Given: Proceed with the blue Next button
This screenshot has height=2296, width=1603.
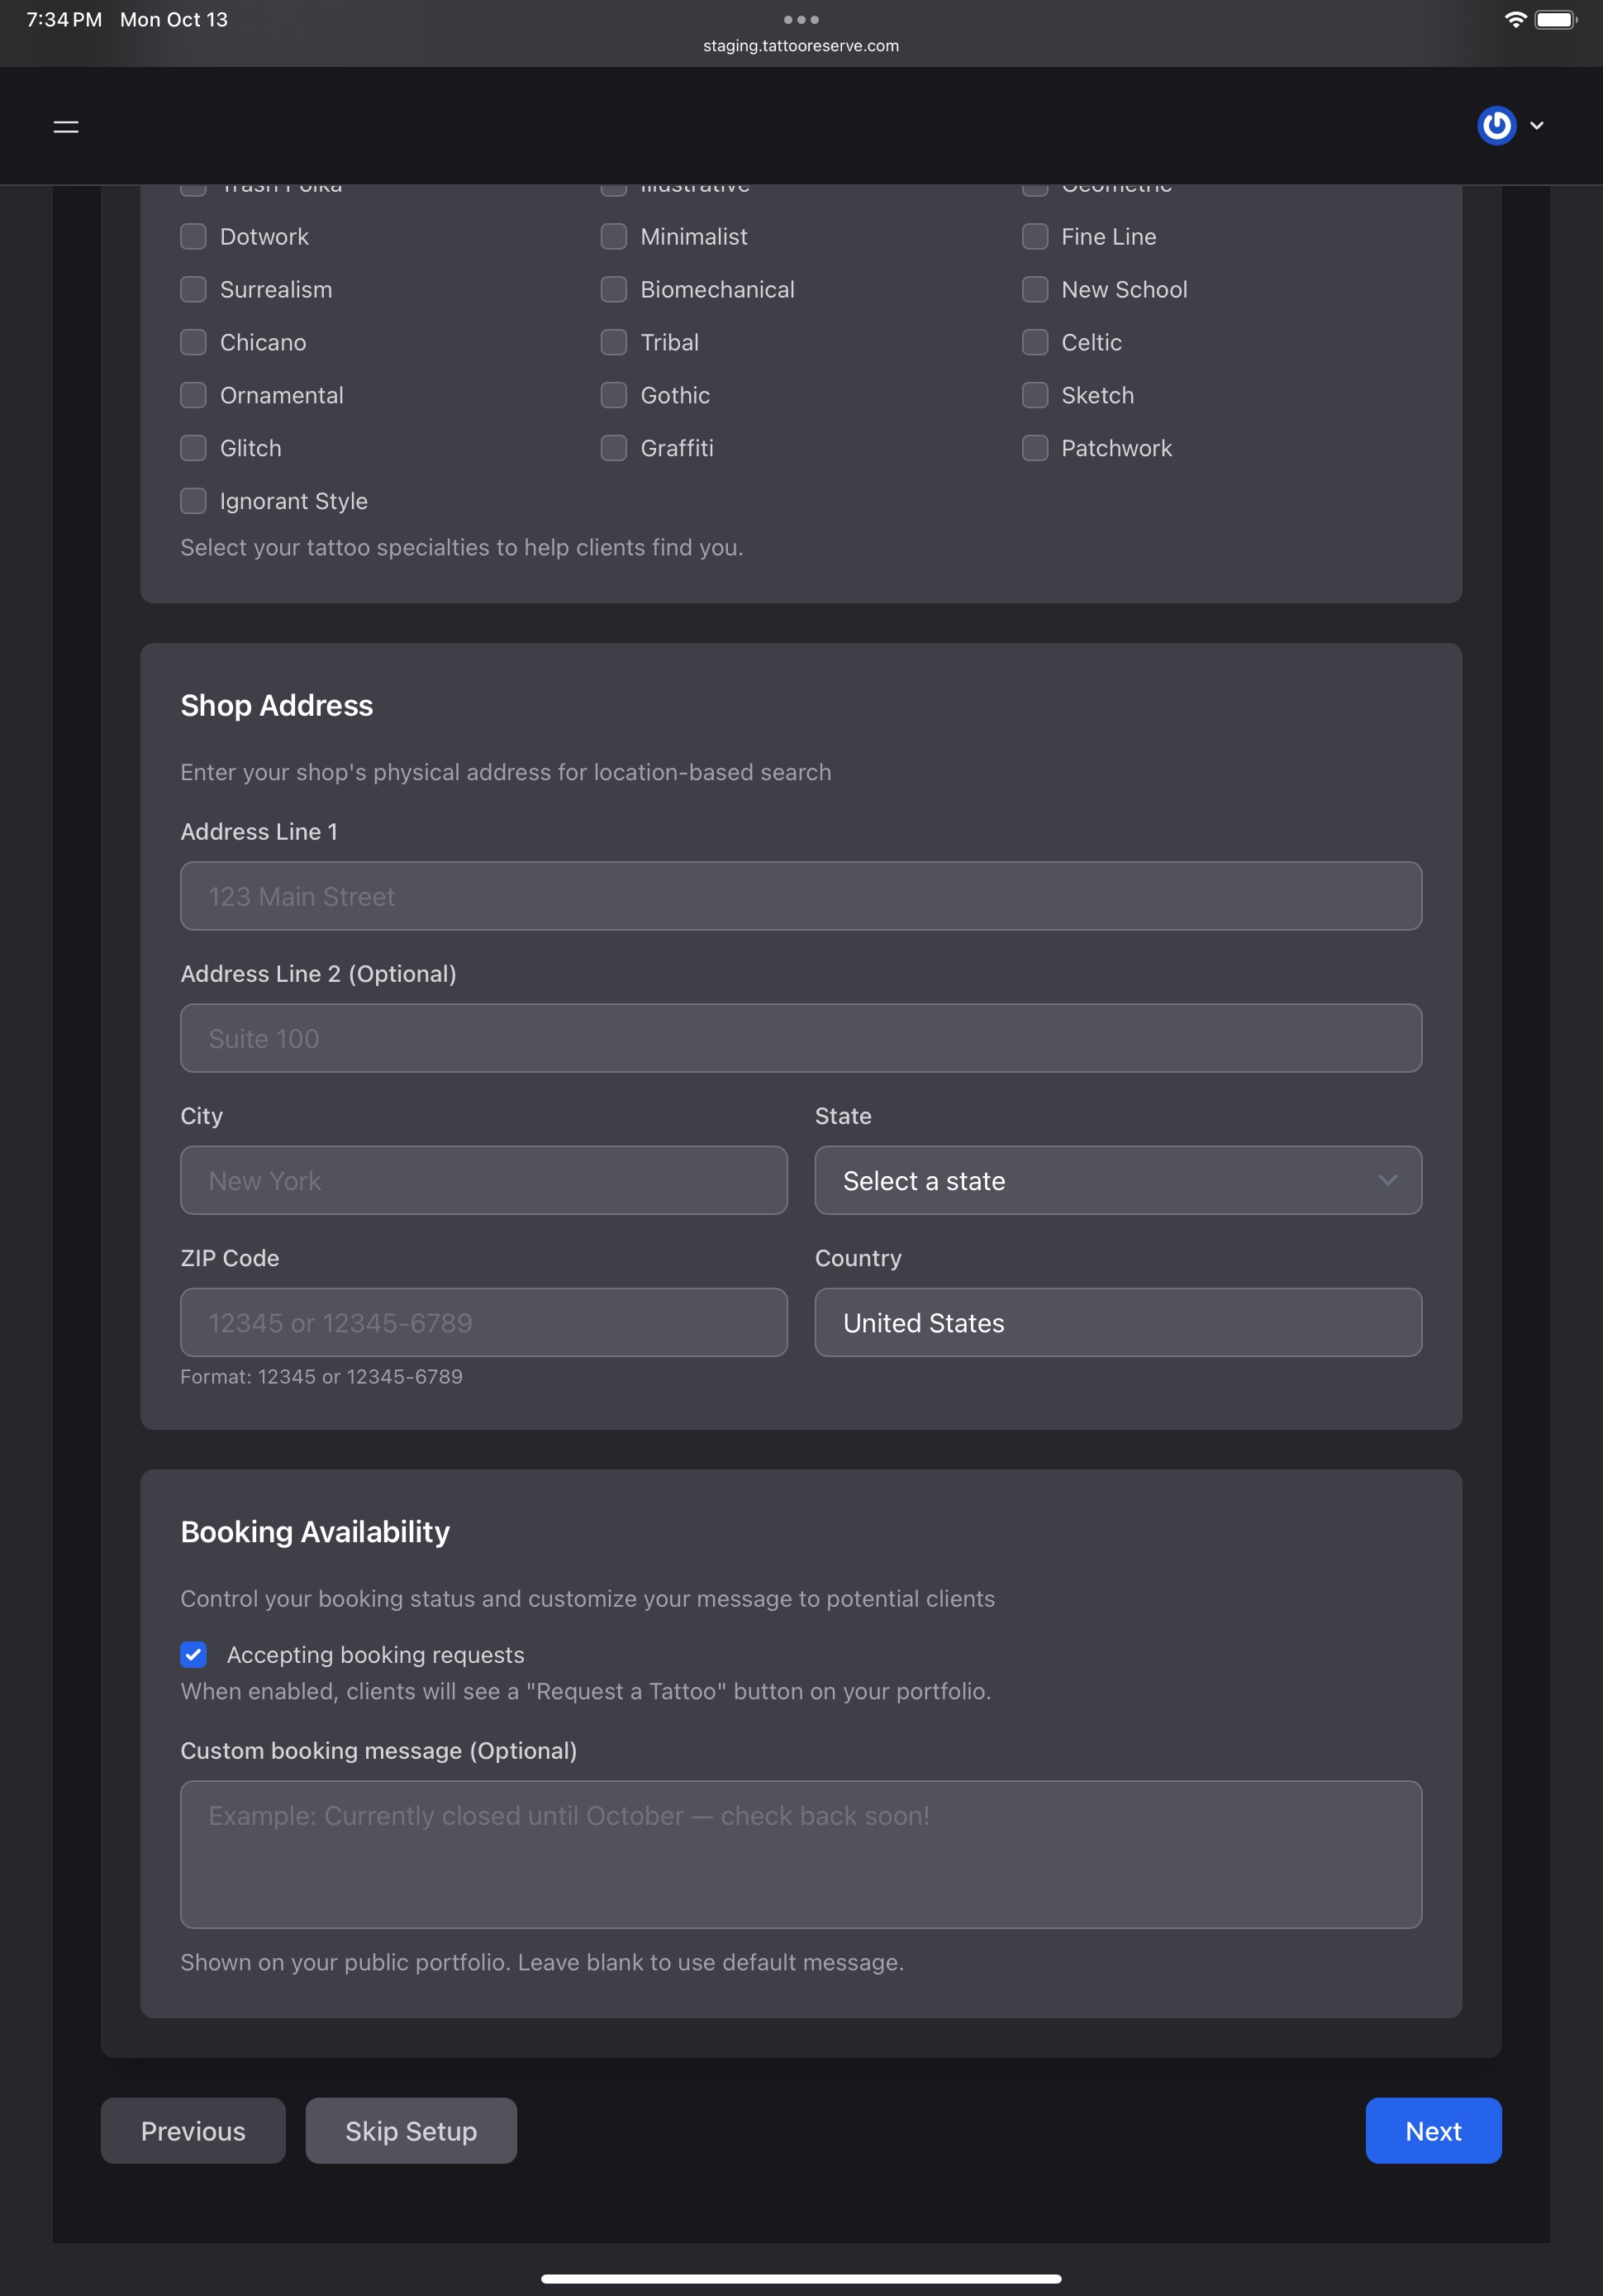Looking at the screenshot, I should [1433, 2131].
